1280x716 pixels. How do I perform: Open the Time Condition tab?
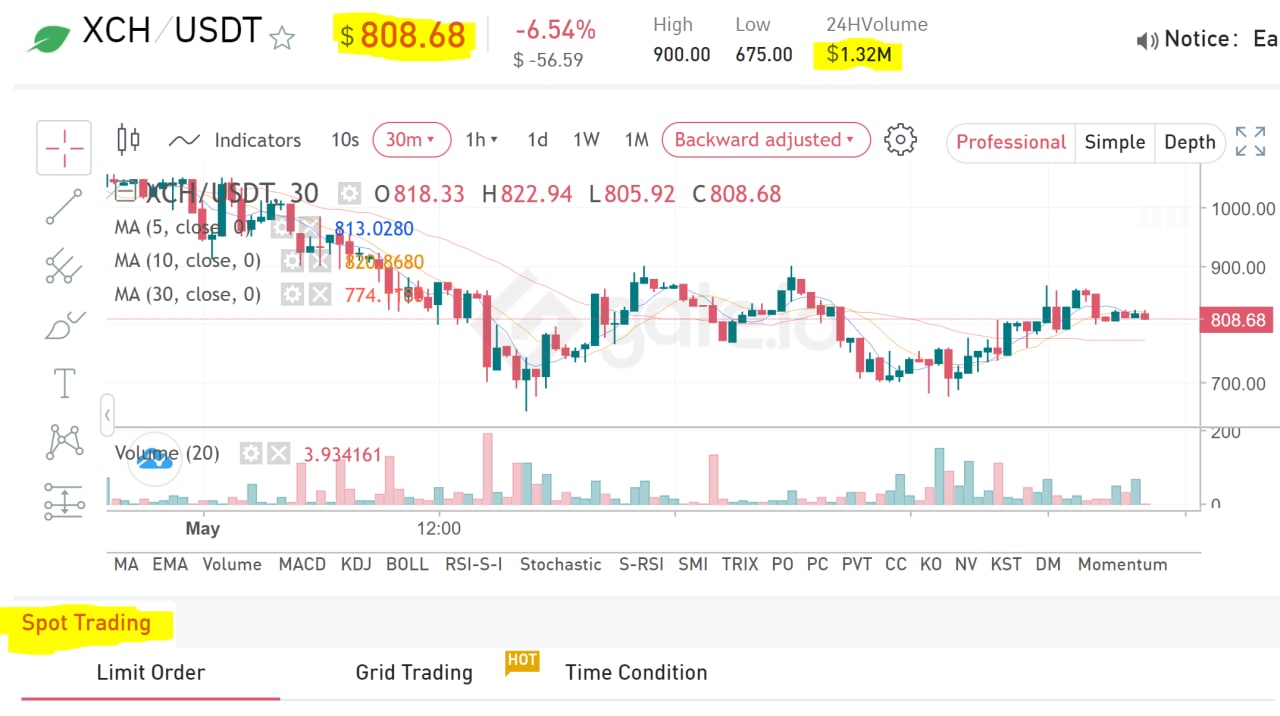point(636,672)
